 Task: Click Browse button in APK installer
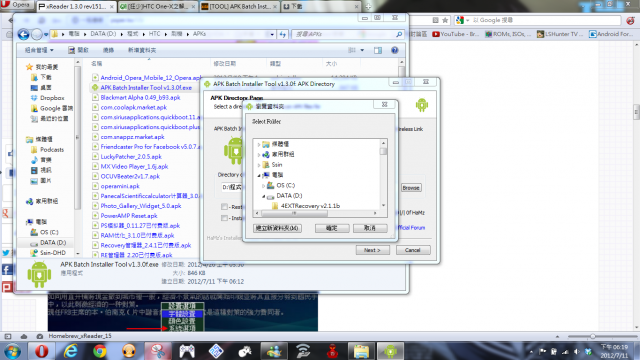[411, 188]
